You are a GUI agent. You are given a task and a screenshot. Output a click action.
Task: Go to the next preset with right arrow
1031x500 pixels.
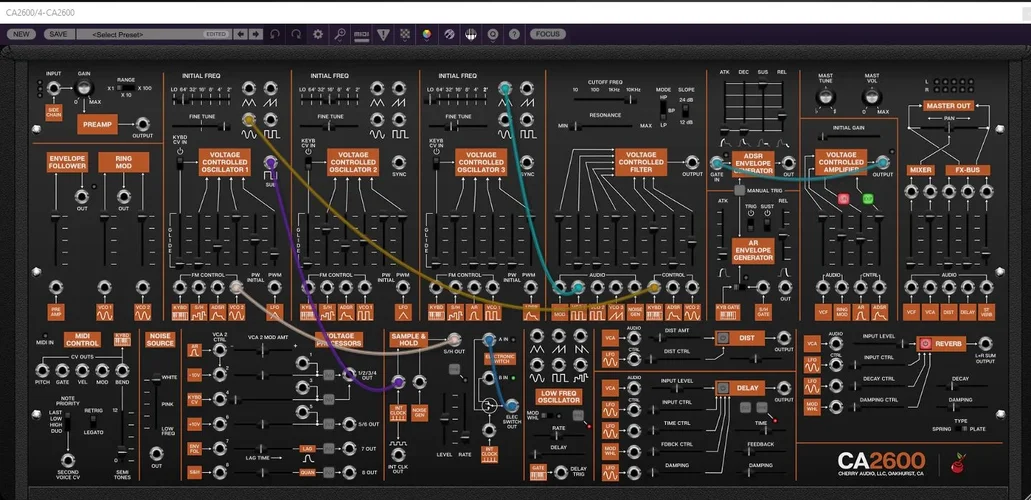[x=256, y=34]
